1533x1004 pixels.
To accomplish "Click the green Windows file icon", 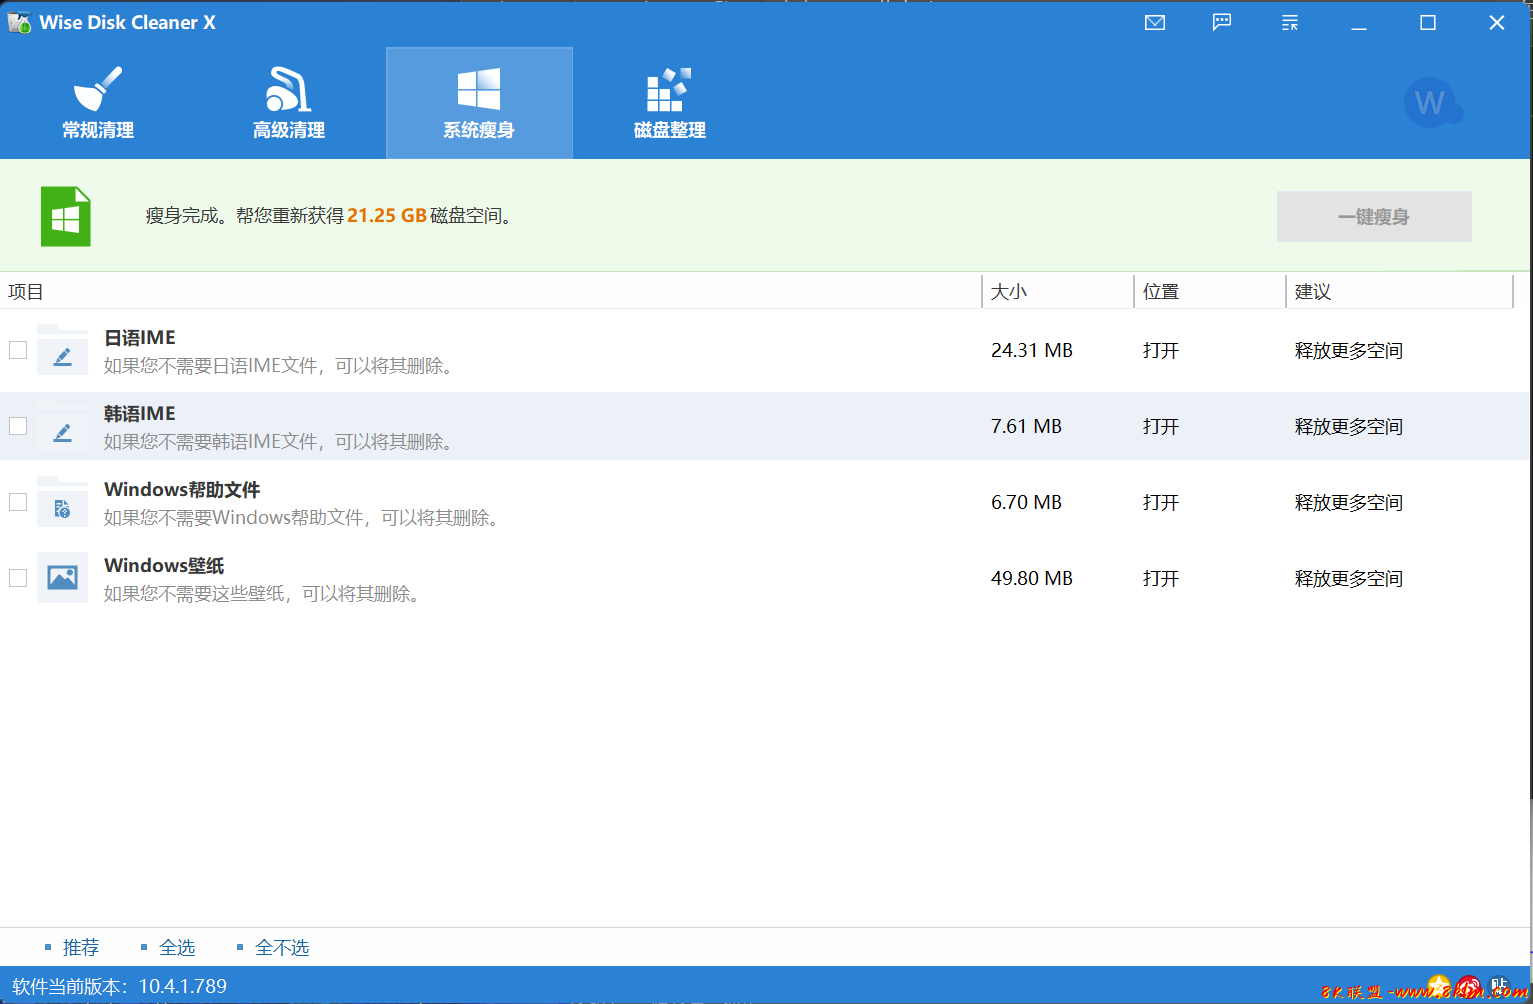I will pyautogui.click(x=66, y=216).
